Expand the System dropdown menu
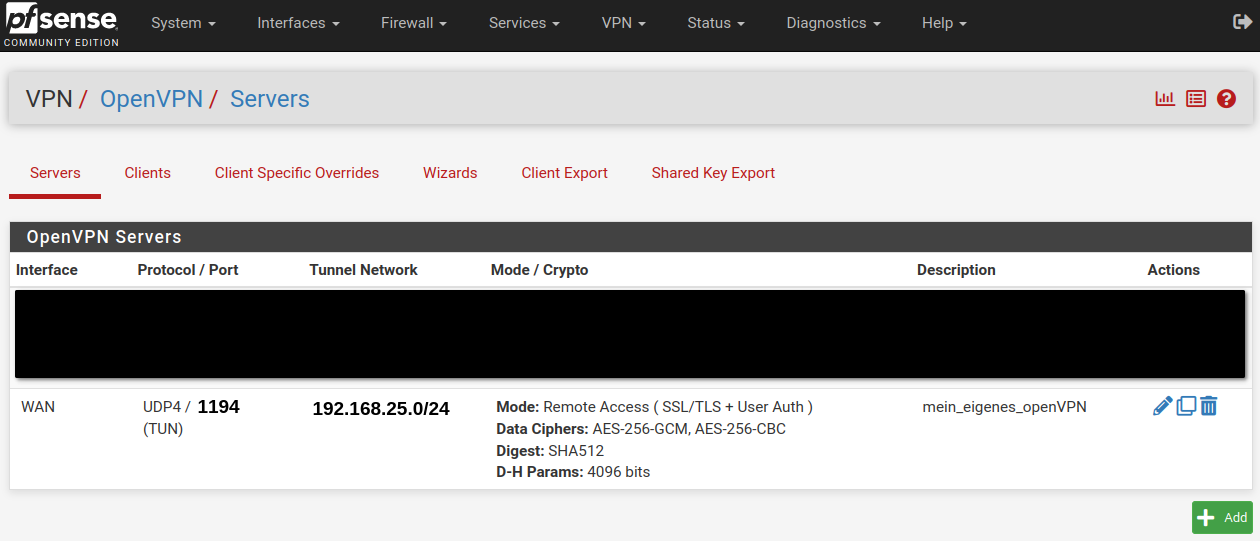Image resolution: width=1260 pixels, height=541 pixels. 183,23
